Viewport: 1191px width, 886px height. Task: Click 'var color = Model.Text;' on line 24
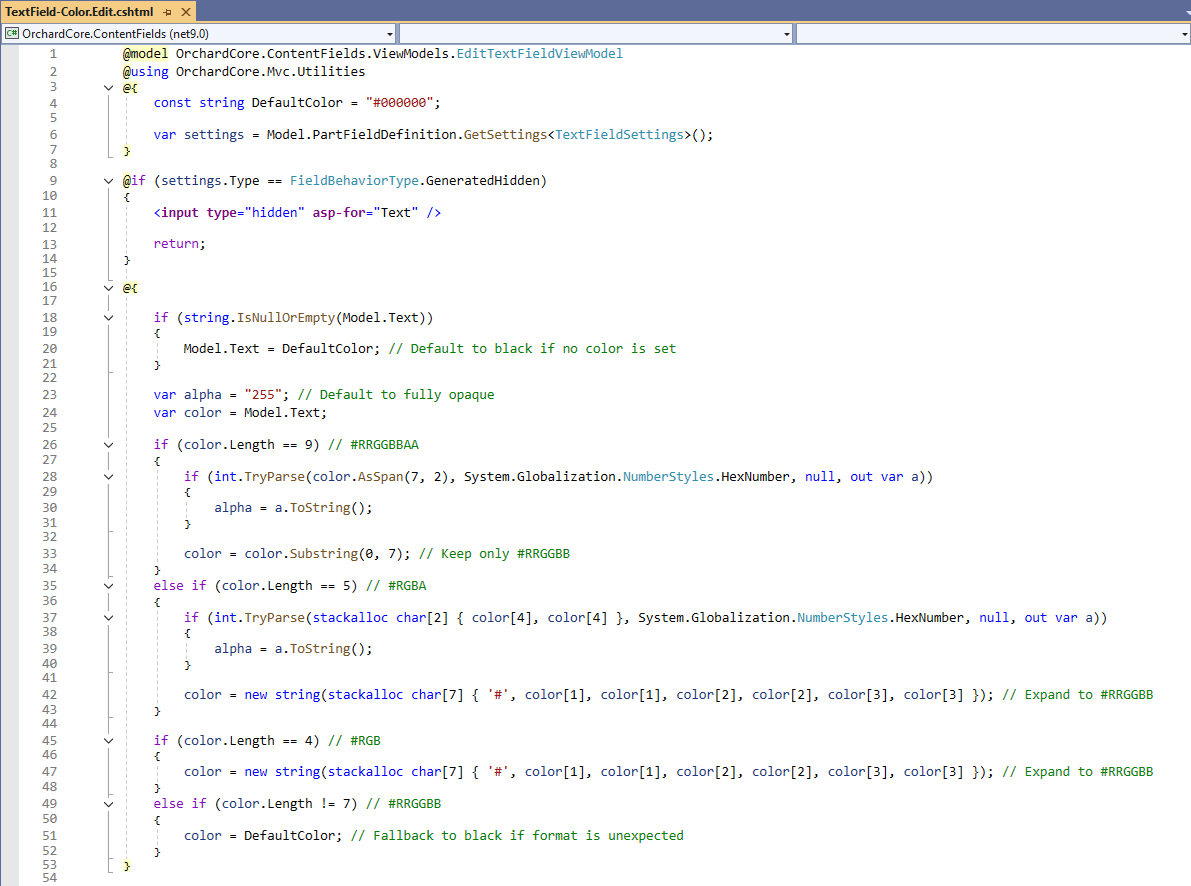(x=240, y=413)
